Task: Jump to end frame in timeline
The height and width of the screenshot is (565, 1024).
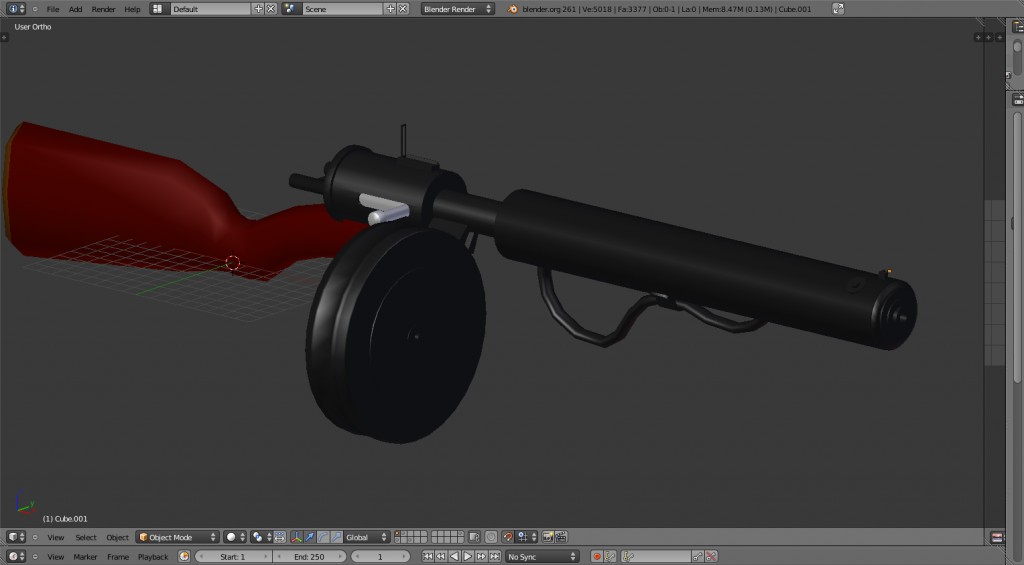Action: pyautogui.click(x=494, y=556)
